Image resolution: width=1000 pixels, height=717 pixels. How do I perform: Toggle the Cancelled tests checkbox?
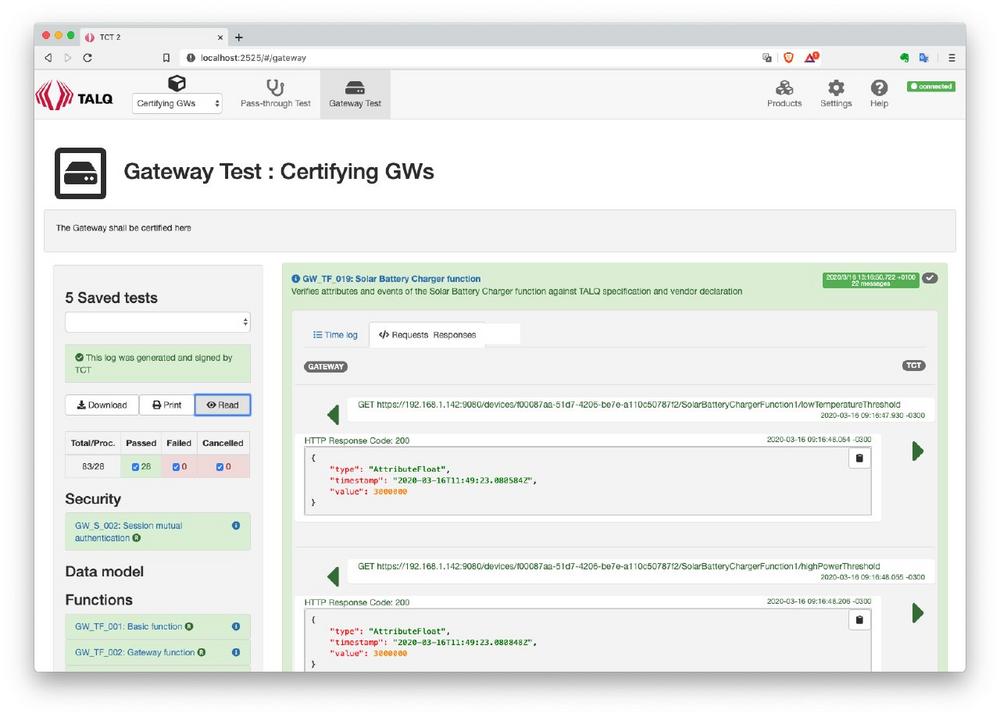(x=219, y=467)
